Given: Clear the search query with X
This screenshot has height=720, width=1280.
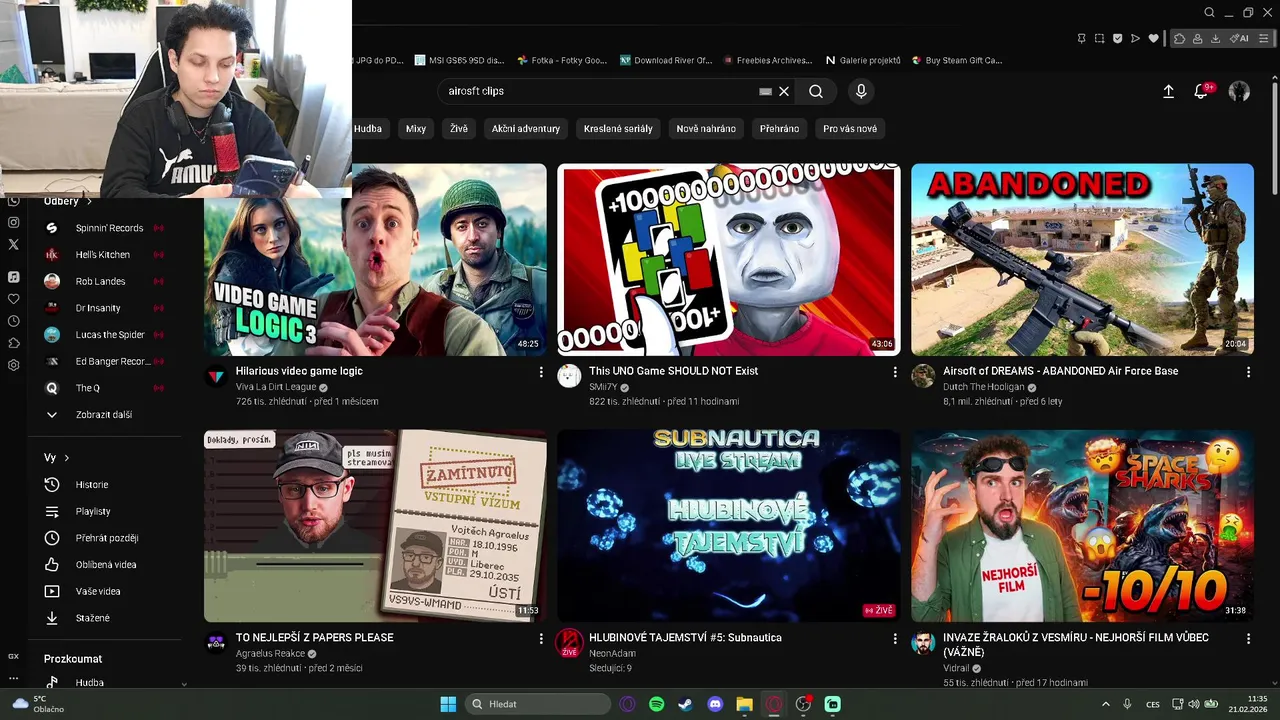Looking at the screenshot, I should [x=784, y=91].
